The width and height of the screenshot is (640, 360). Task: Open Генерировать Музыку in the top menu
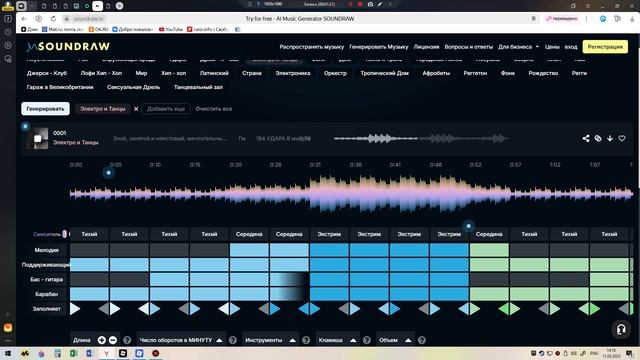pyautogui.click(x=378, y=47)
